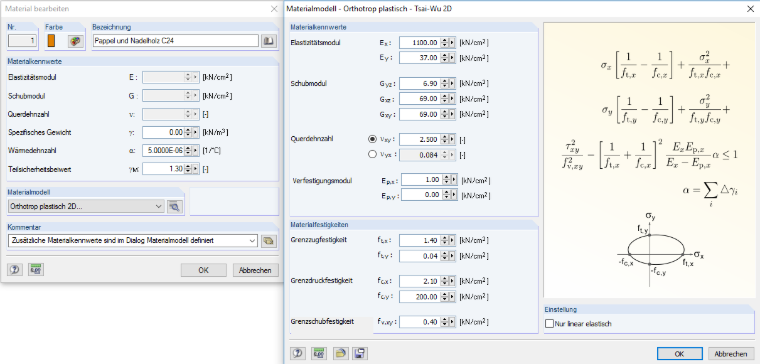The image size is (760, 364).
Task: Click the ft,x Grenzzugfestigkeit field
Action: [x=420, y=240]
